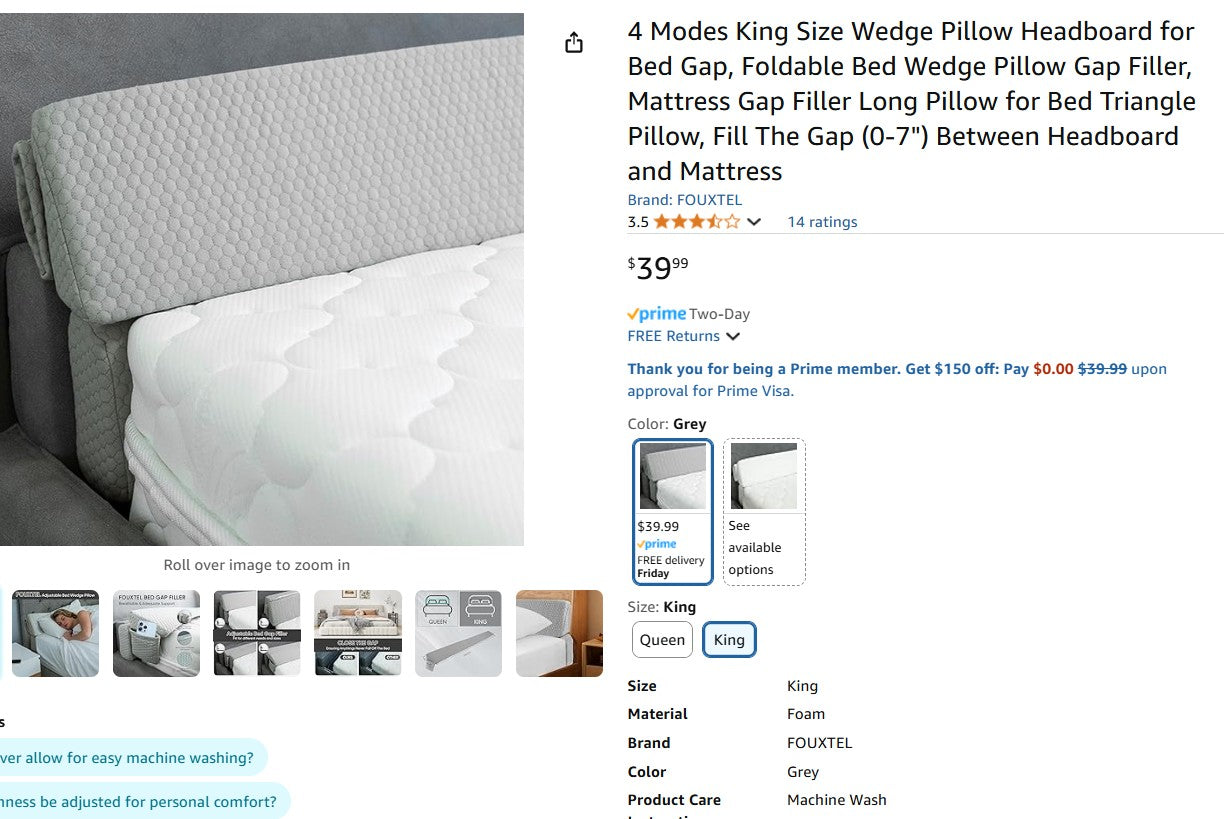Click the 14 ratings link
The width and height of the screenshot is (1227, 819).
(x=822, y=222)
